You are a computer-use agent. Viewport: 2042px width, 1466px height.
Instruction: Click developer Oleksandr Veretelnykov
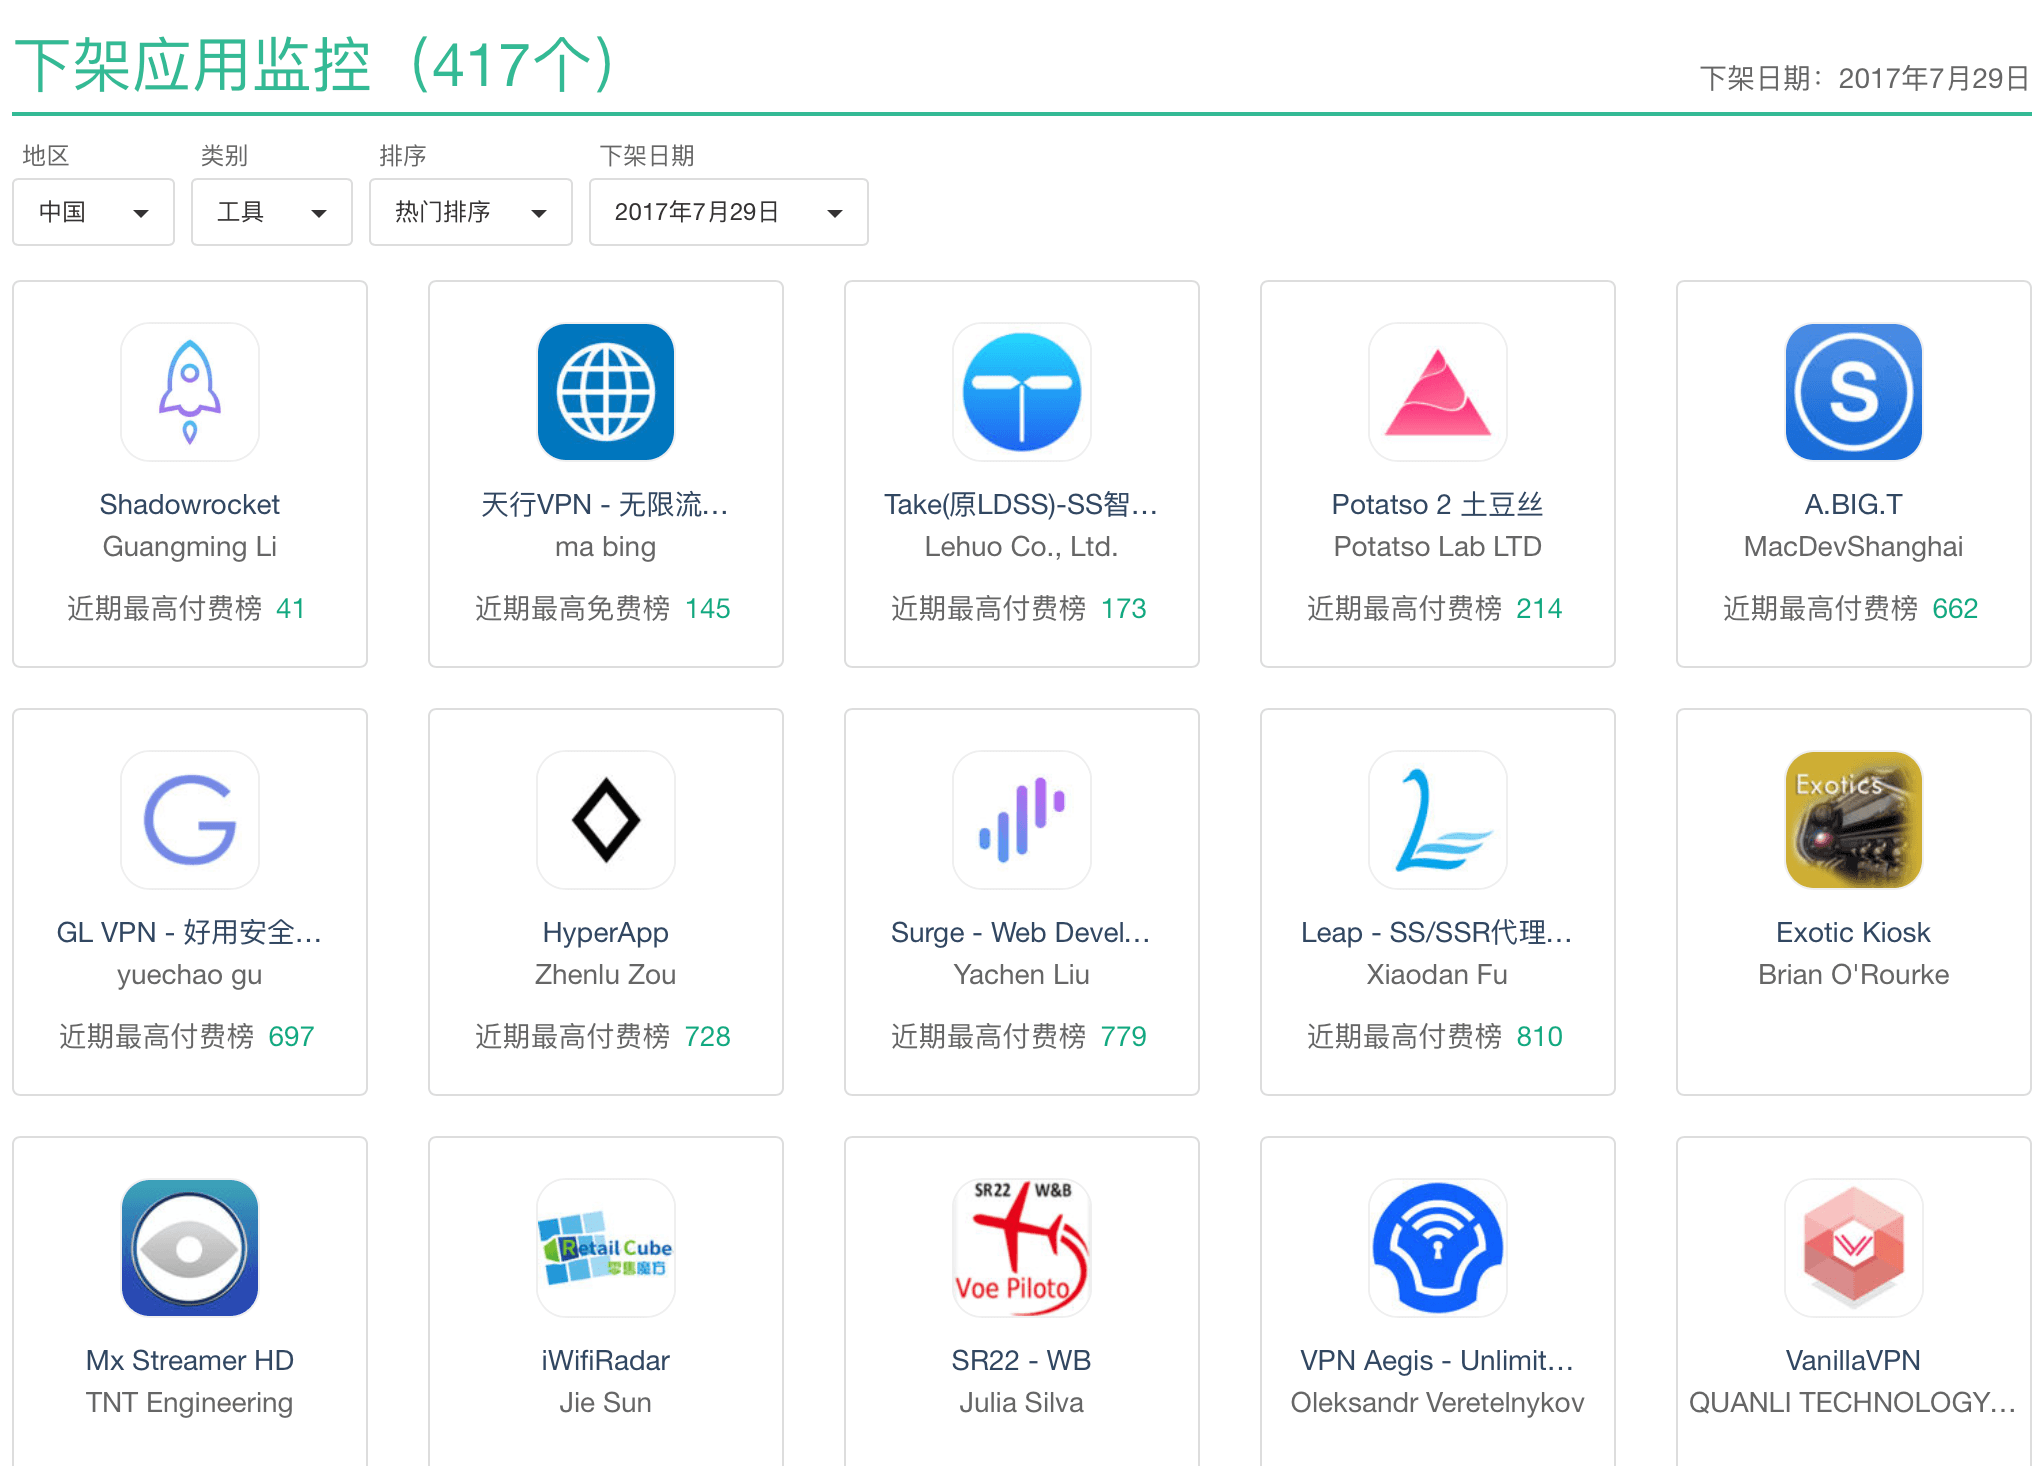[1438, 1402]
